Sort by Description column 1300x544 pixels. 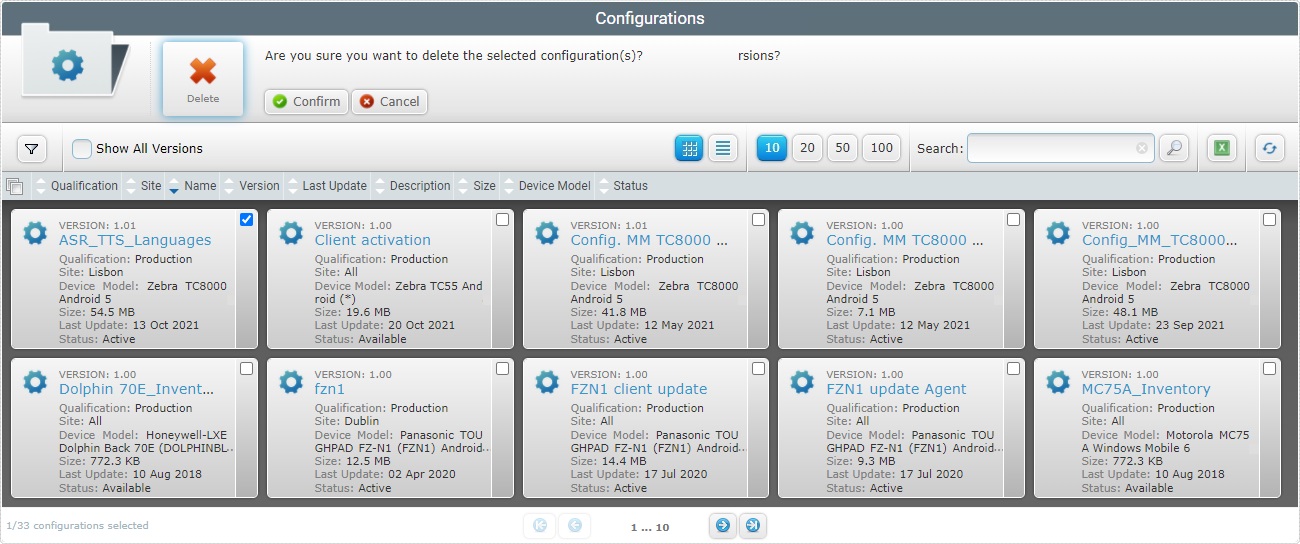[x=420, y=186]
